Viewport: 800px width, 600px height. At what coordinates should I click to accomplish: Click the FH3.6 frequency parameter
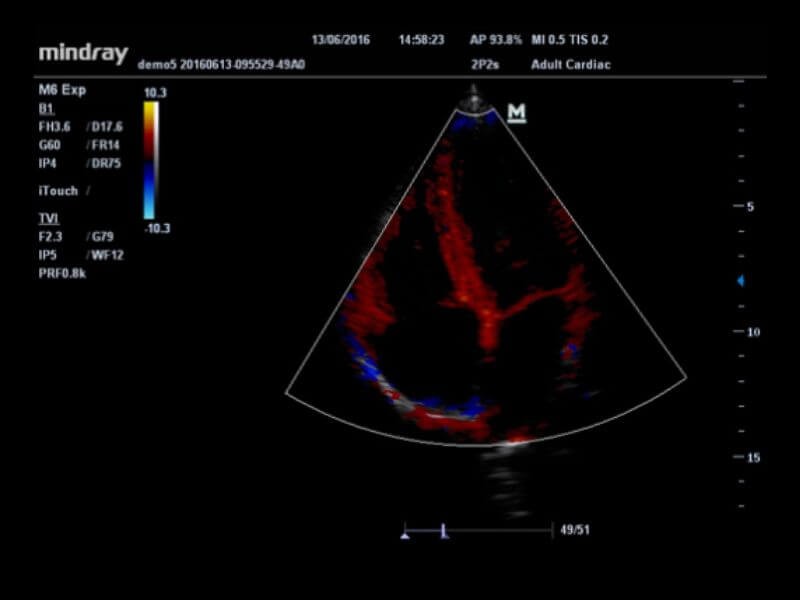tap(54, 125)
